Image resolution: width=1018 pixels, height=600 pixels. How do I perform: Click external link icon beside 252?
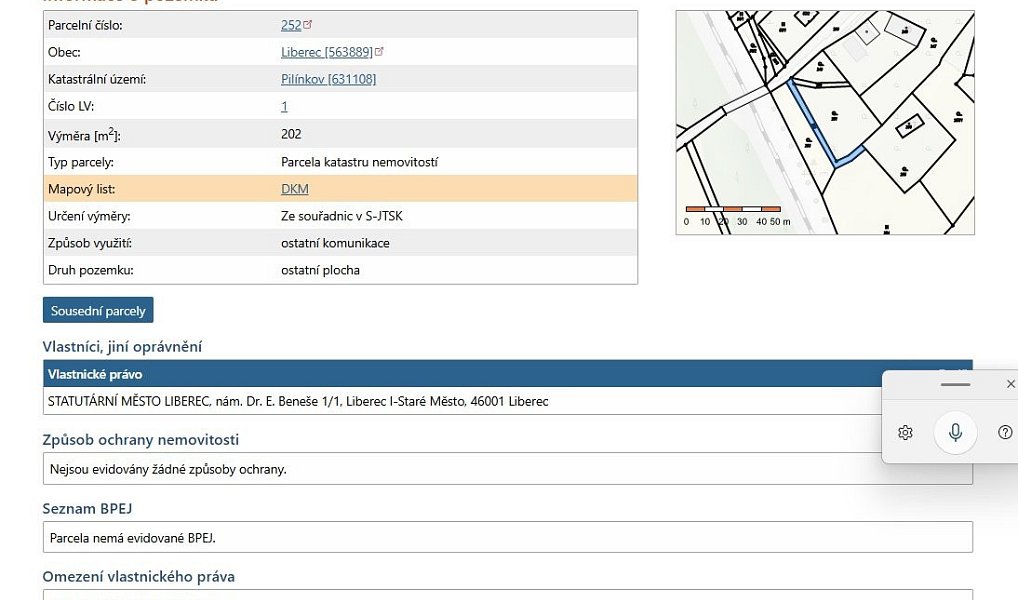click(x=308, y=24)
